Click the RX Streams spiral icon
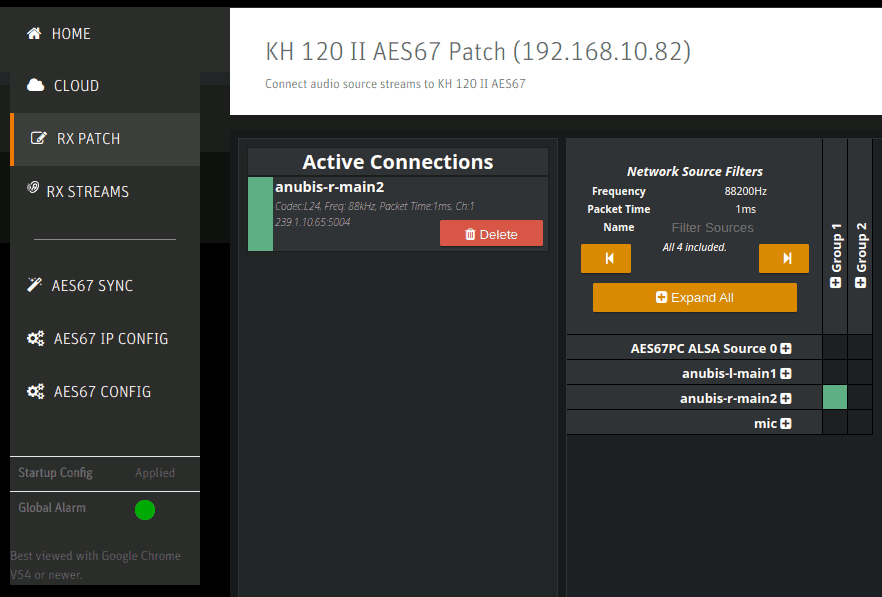This screenshot has width=882, height=597. click(x=33, y=187)
